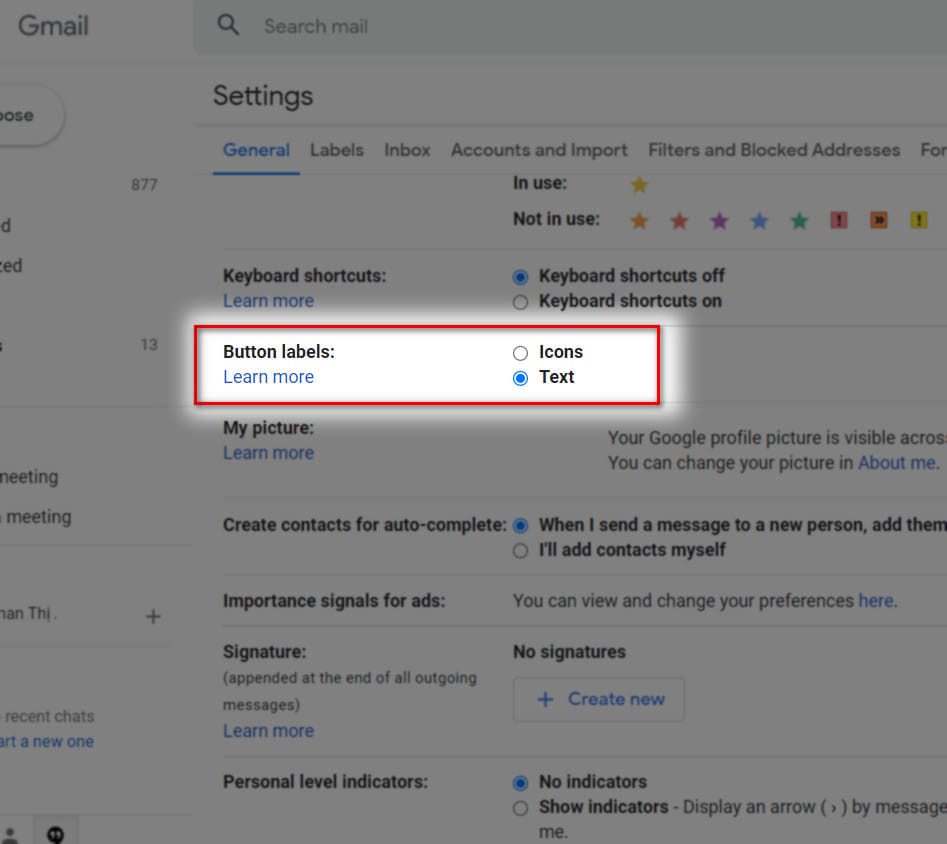947x844 pixels.
Task: Choose auto-add contacts when sending messages
Action: (520, 526)
